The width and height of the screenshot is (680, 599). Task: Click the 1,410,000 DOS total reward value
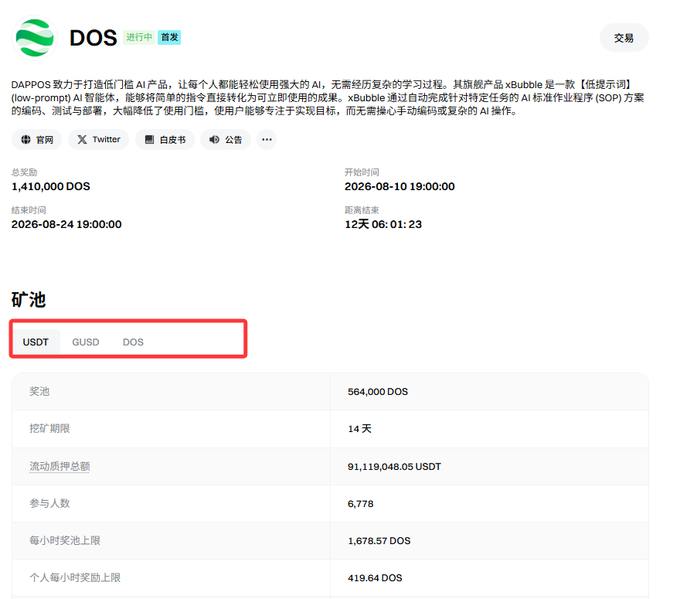51,187
